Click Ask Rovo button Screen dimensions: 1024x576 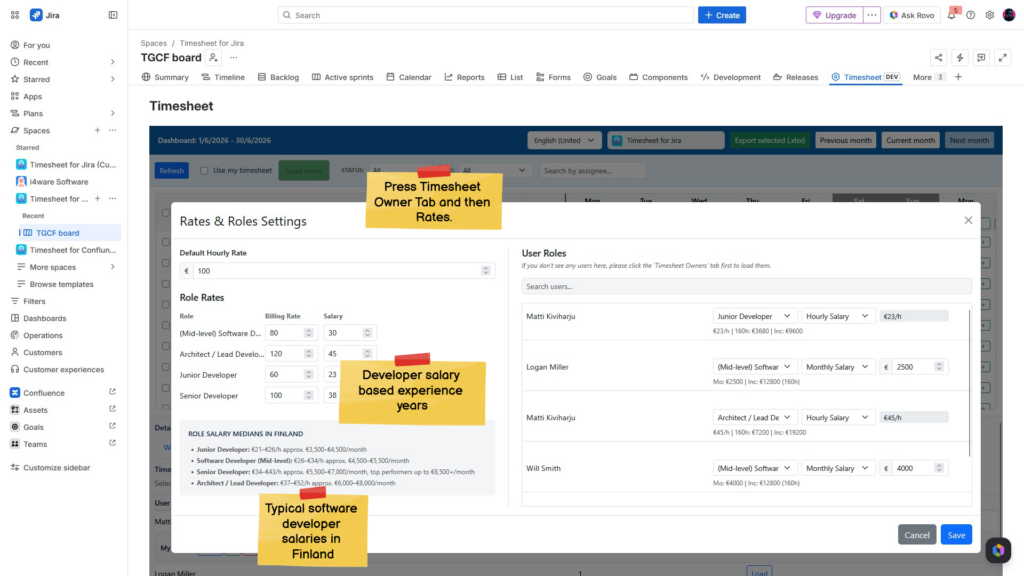tap(912, 15)
